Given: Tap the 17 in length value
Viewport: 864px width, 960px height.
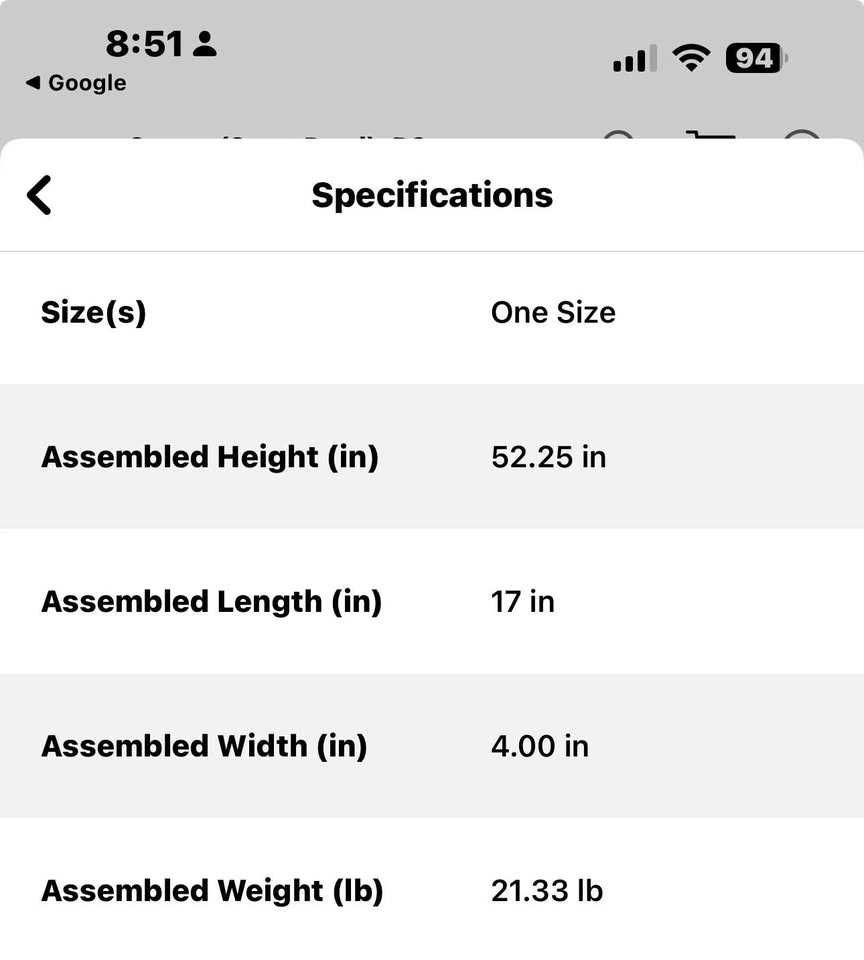Looking at the screenshot, I should pyautogui.click(x=523, y=602).
